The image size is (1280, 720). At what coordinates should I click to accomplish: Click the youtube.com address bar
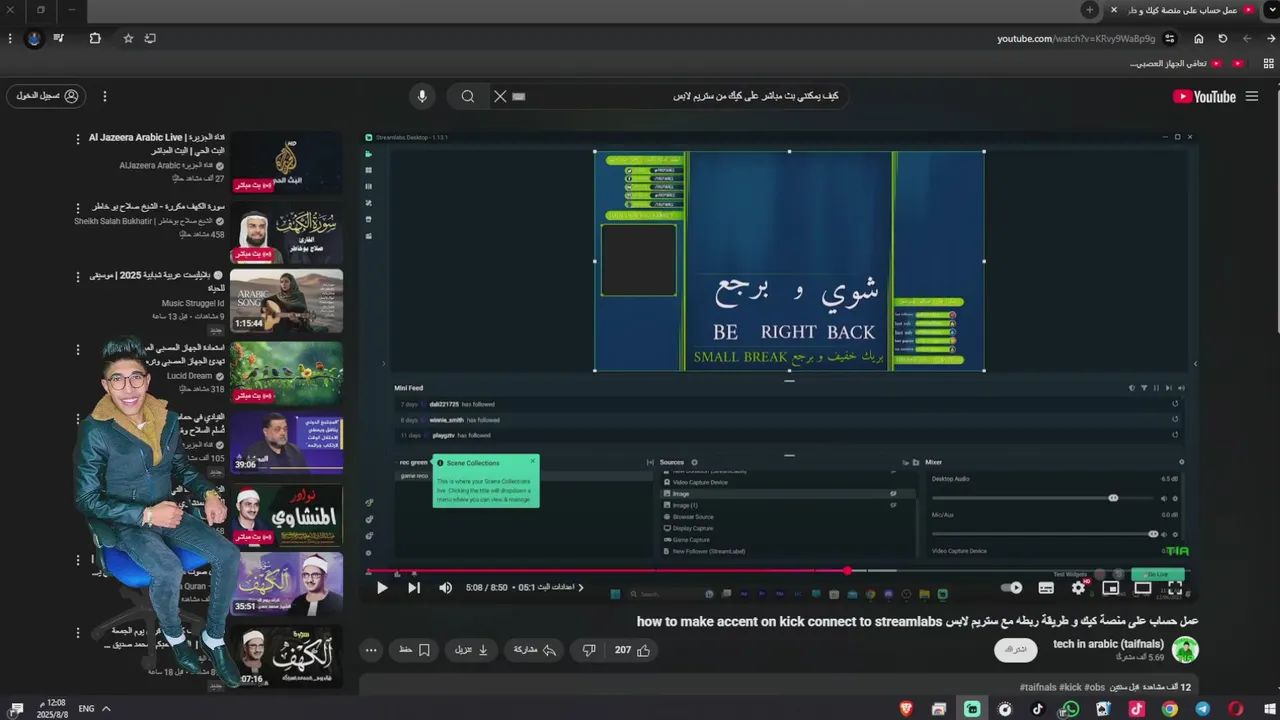[x=1076, y=39]
